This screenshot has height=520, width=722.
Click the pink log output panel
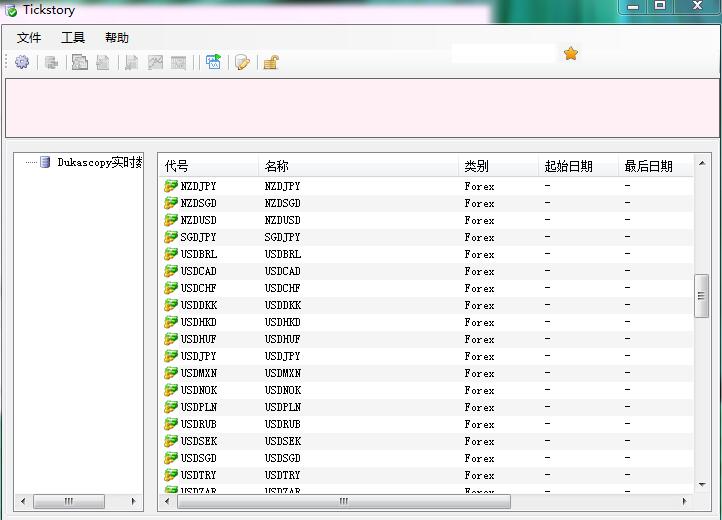pyautogui.click(x=362, y=108)
